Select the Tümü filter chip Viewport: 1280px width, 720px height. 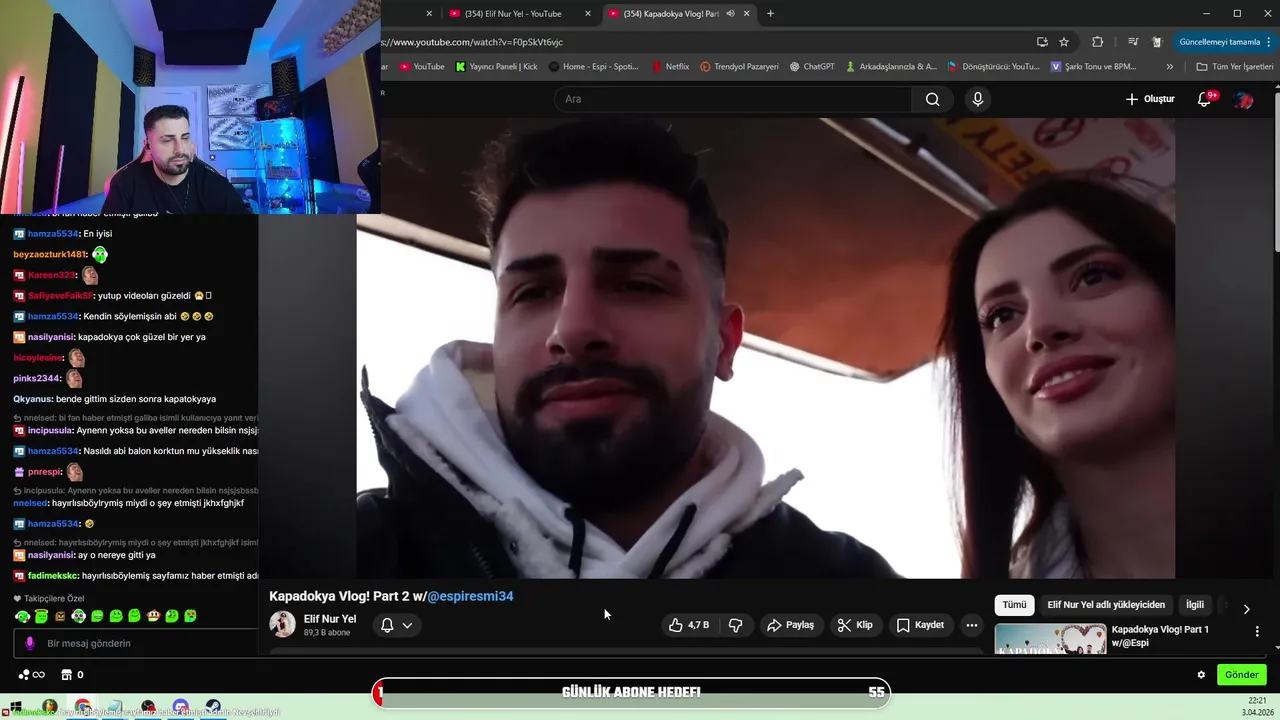(x=1014, y=605)
